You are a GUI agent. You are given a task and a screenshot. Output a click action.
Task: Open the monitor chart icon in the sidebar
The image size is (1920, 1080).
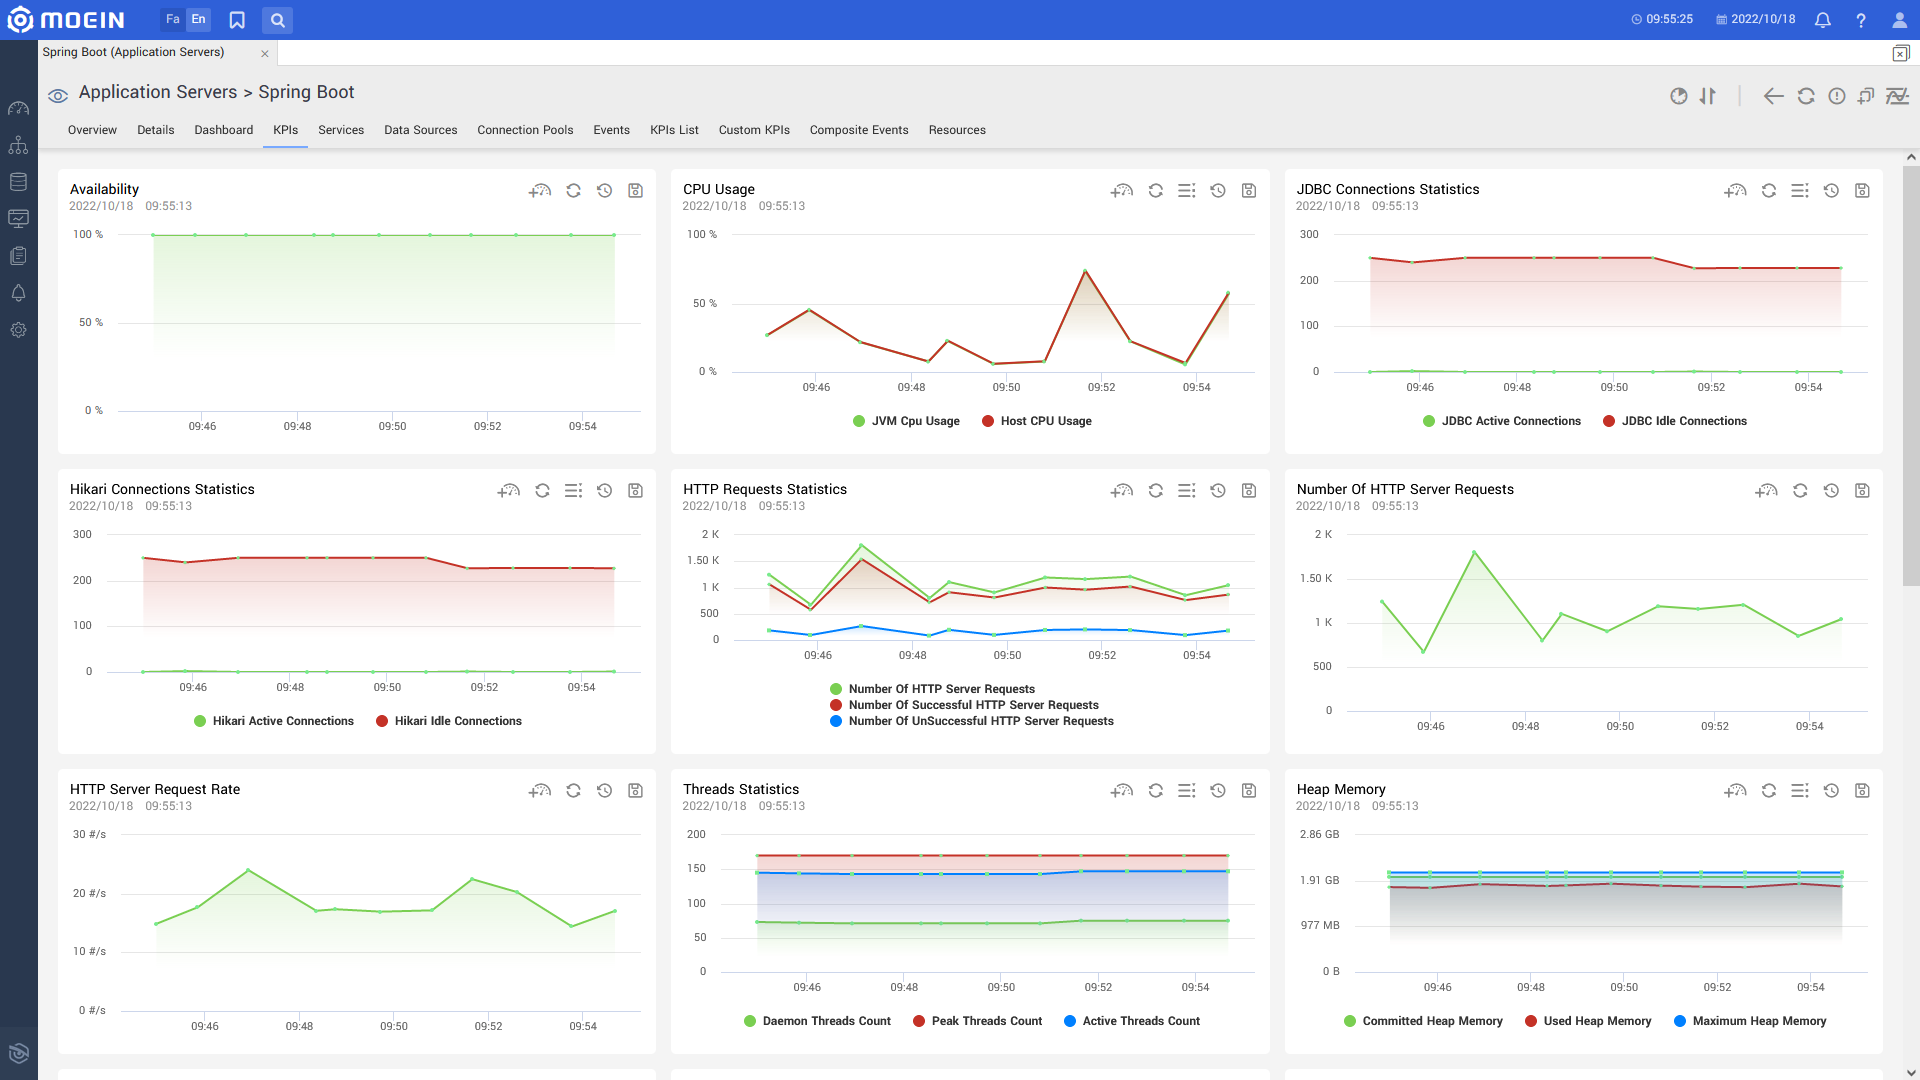pyautogui.click(x=18, y=218)
